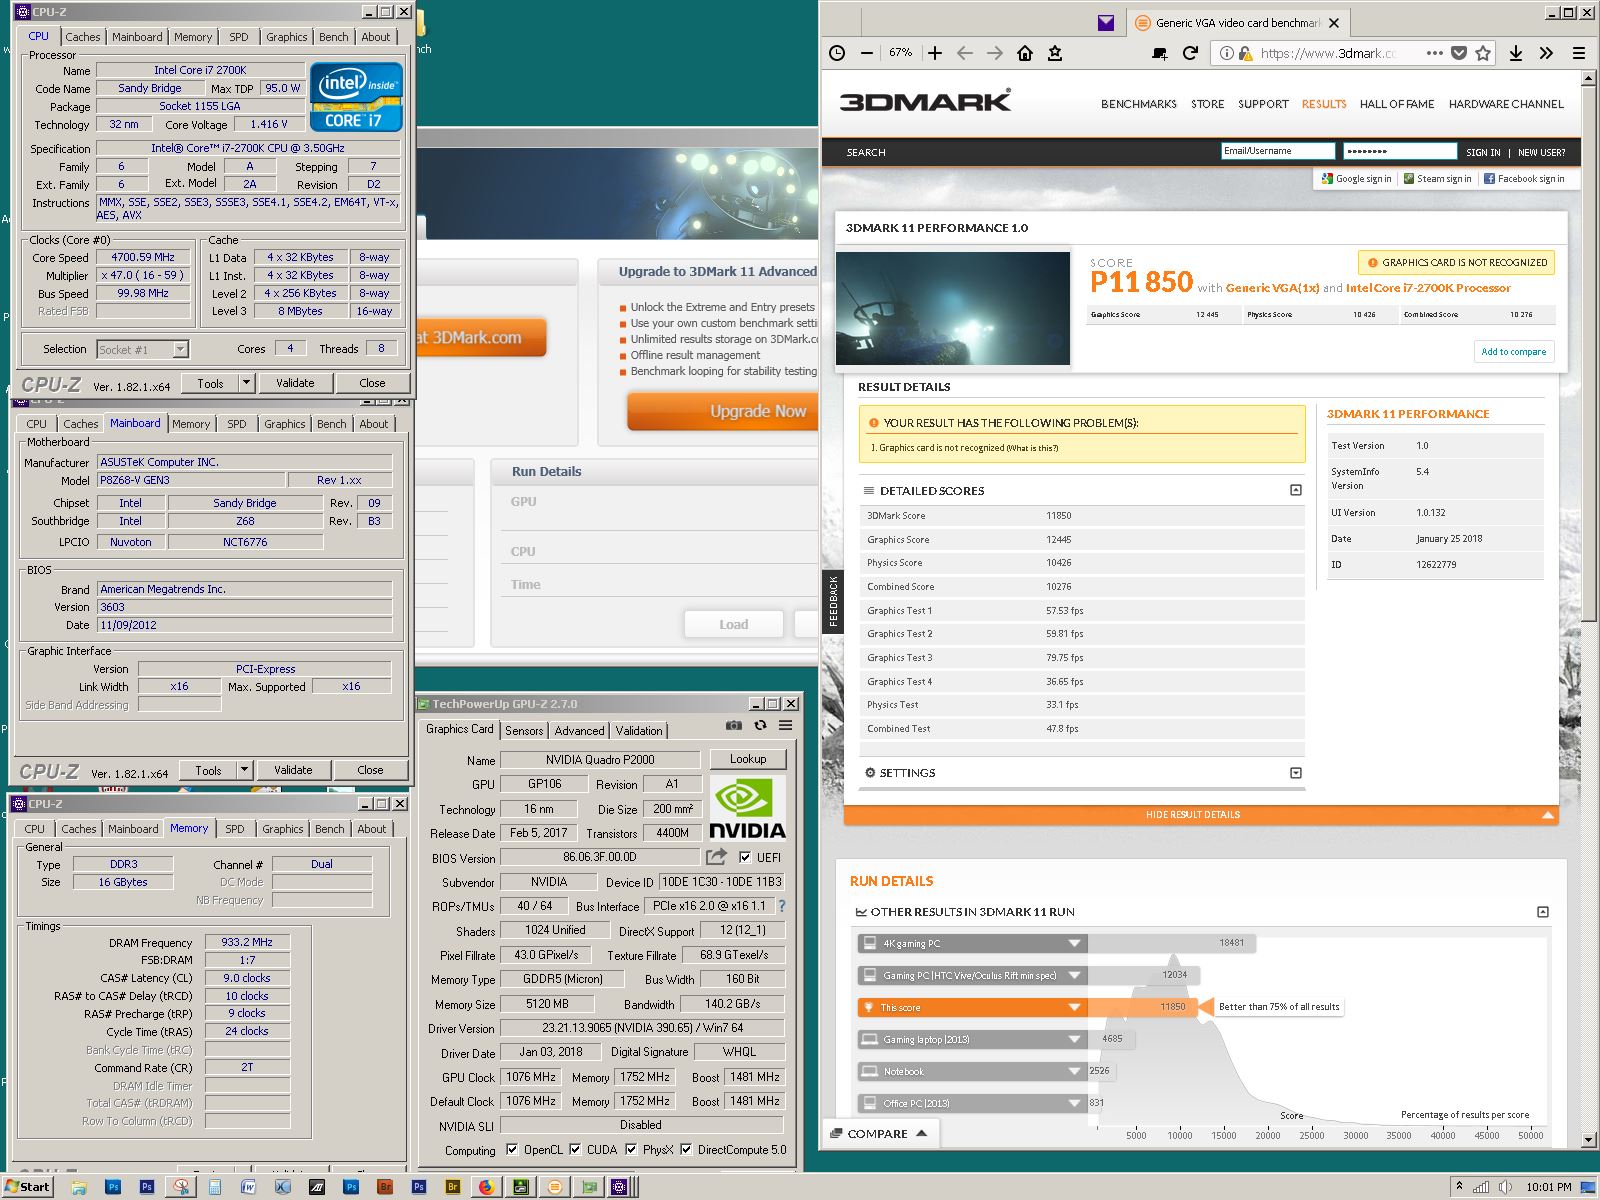Go back with the browser back arrow

pyautogui.click(x=965, y=53)
